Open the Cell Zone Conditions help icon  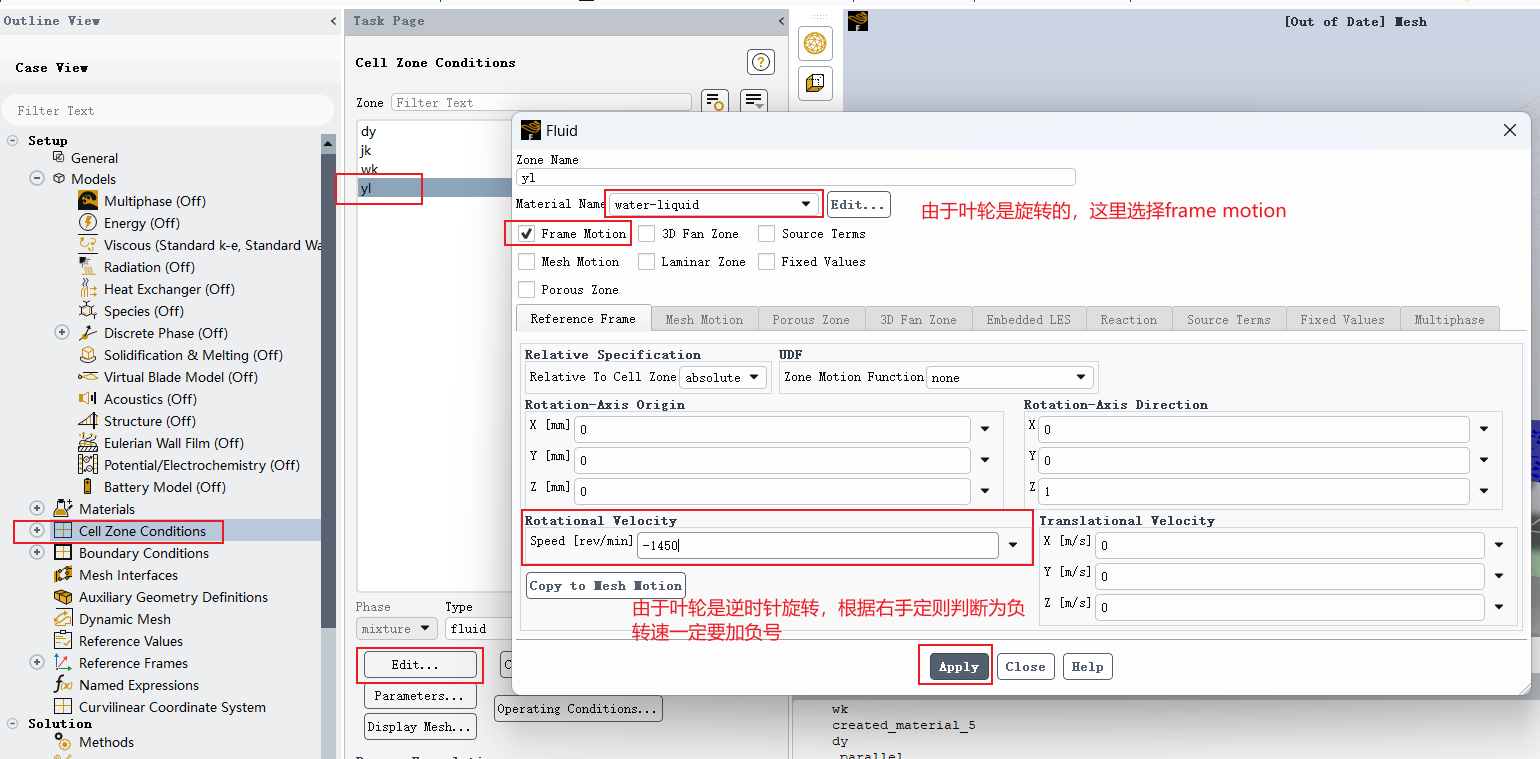tap(761, 62)
